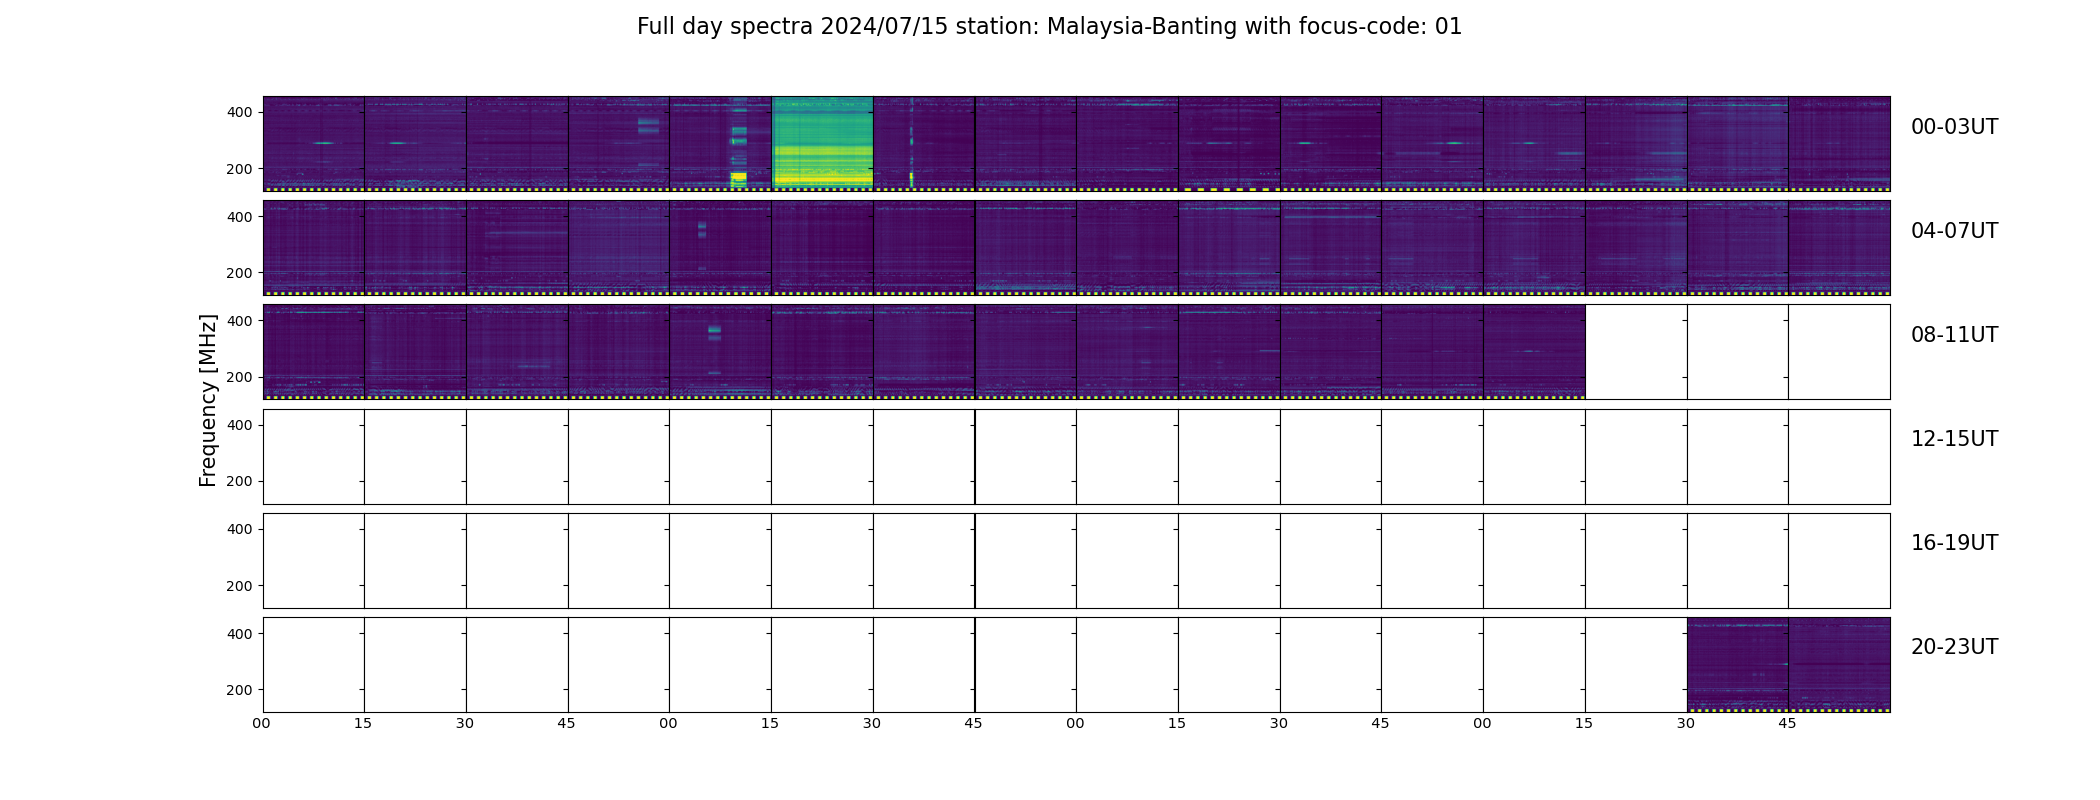Open the bright green-yellow spectrum panel in 00-03UT row
The image size is (2100, 800).
822,143
